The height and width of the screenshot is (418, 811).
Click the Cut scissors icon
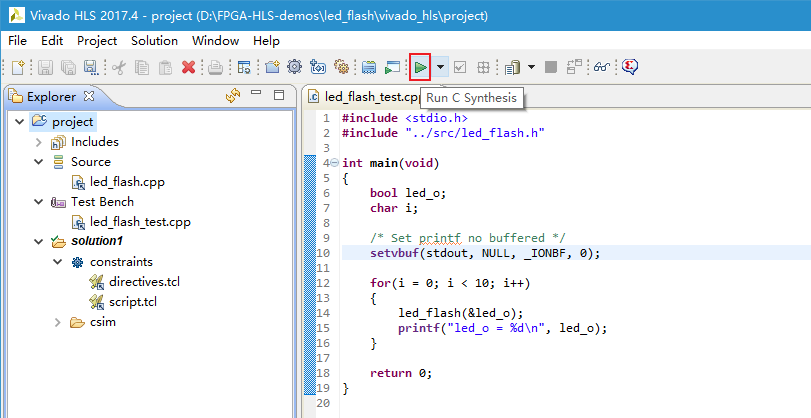point(119,67)
